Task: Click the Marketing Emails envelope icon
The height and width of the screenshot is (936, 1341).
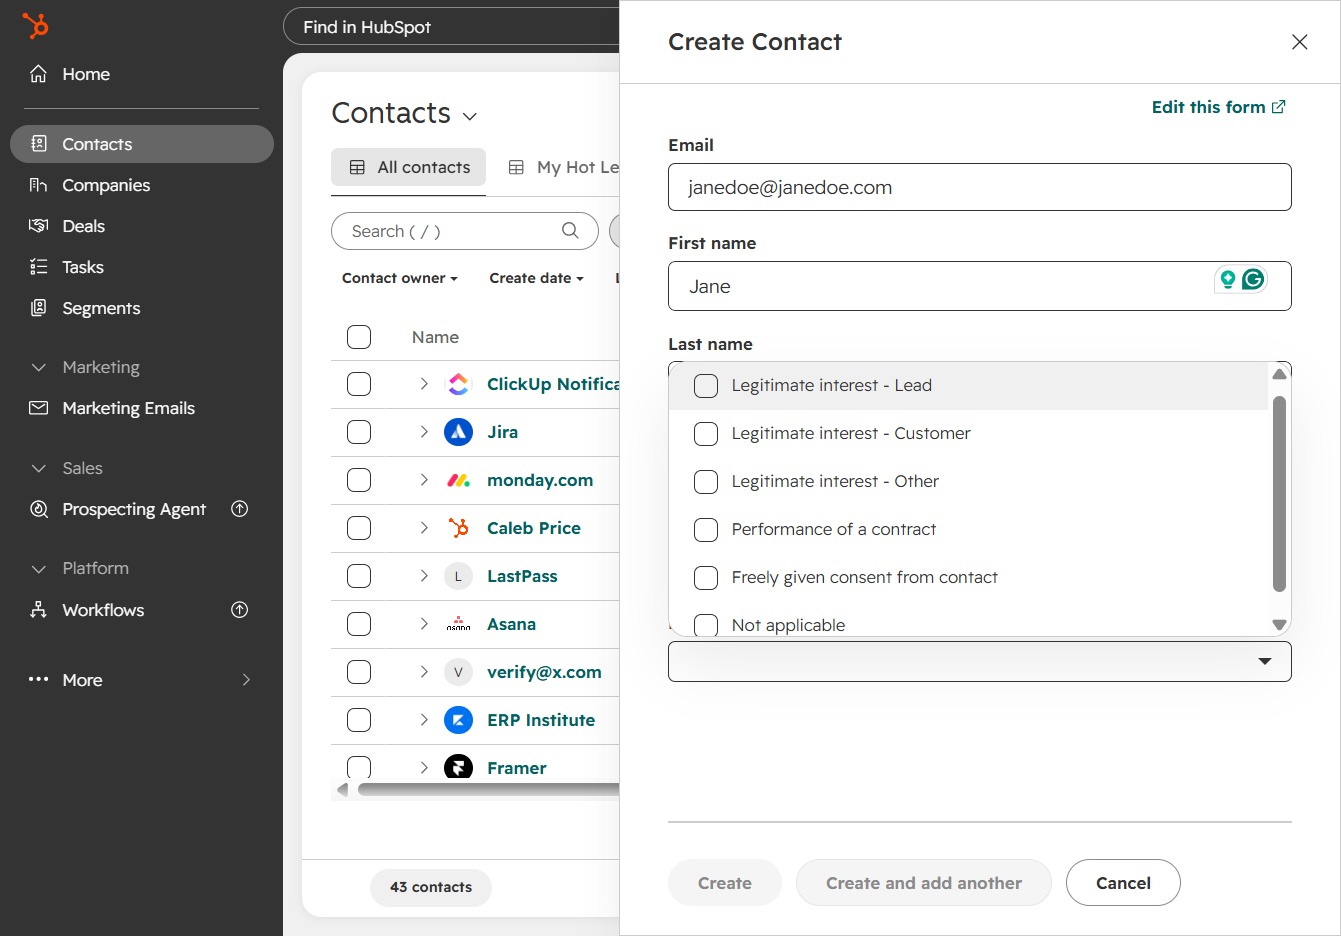Action: click(x=39, y=408)
